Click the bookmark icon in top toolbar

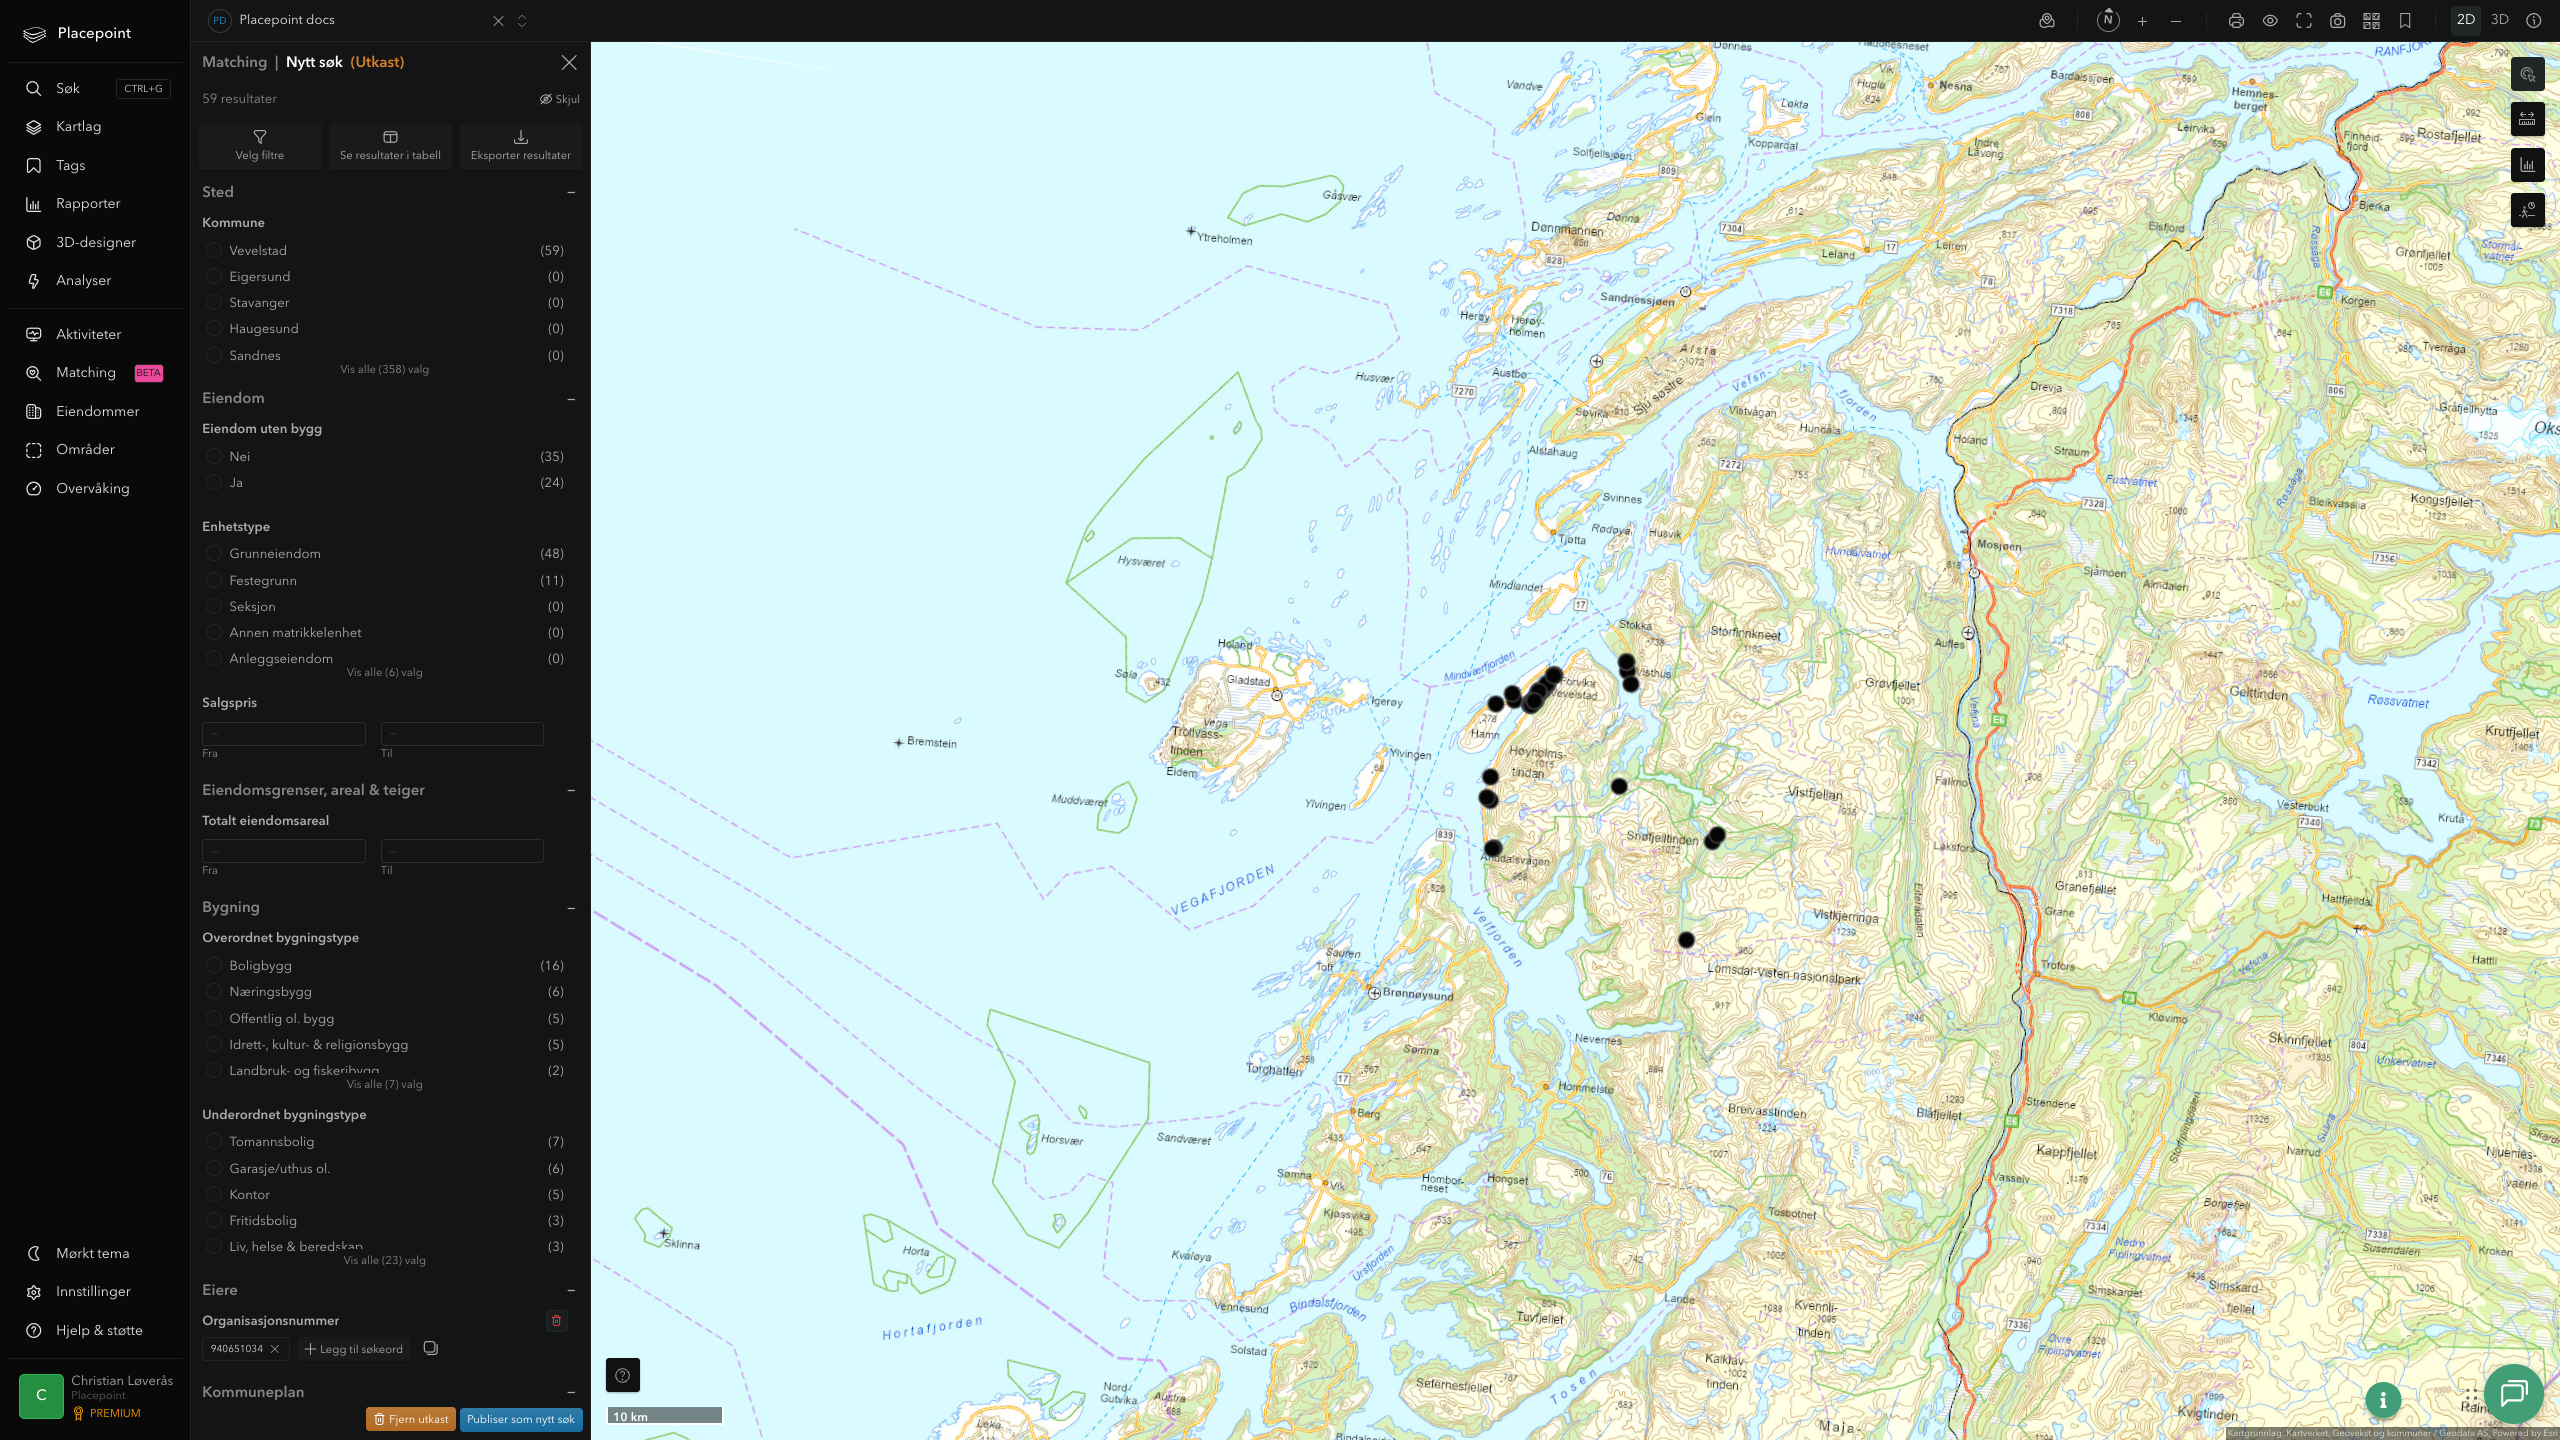pos(2405,21)
